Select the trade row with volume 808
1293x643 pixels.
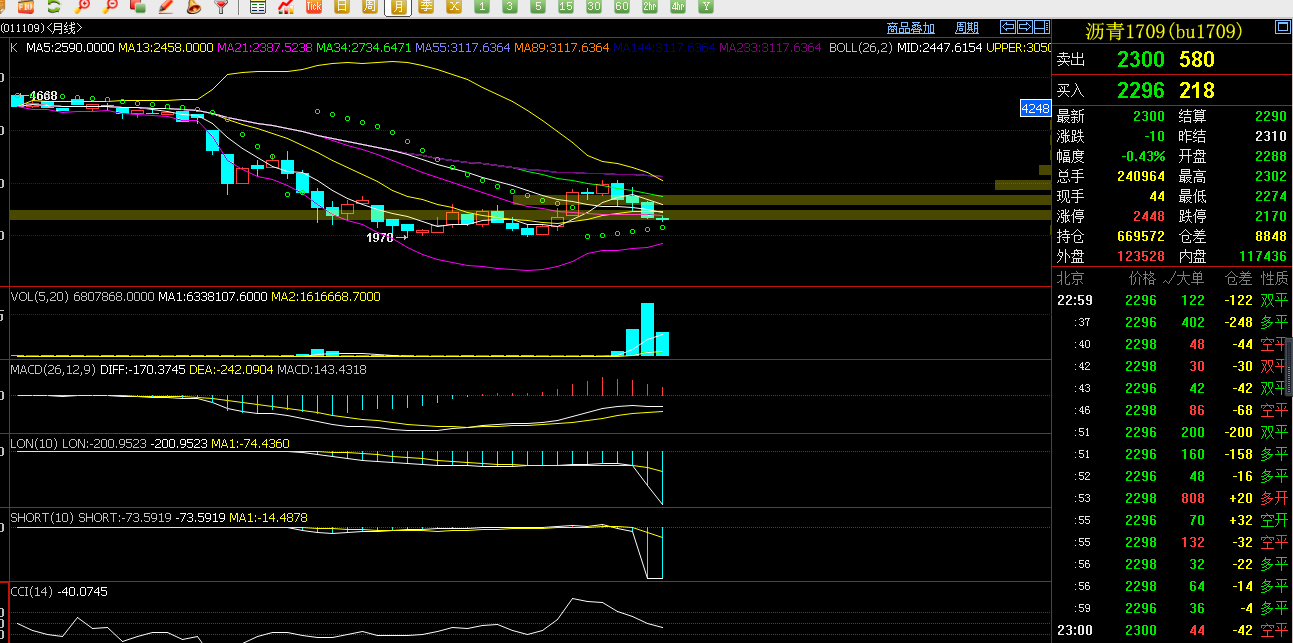(1172, 498)
